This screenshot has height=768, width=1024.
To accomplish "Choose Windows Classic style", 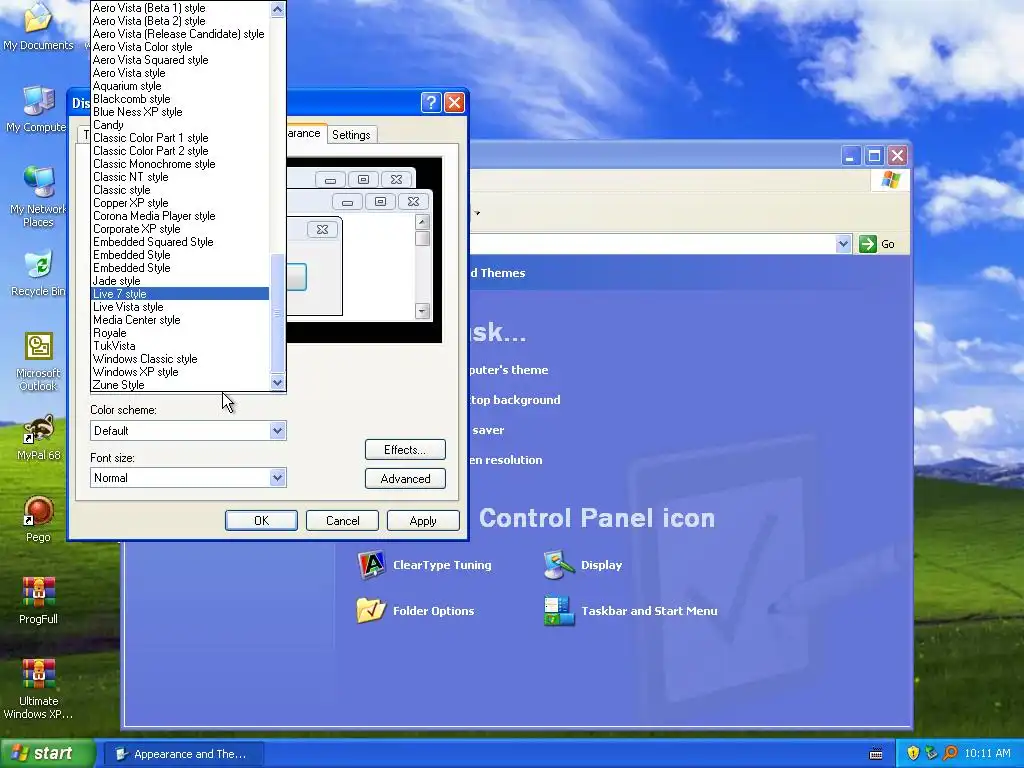I will pos(180,359).
